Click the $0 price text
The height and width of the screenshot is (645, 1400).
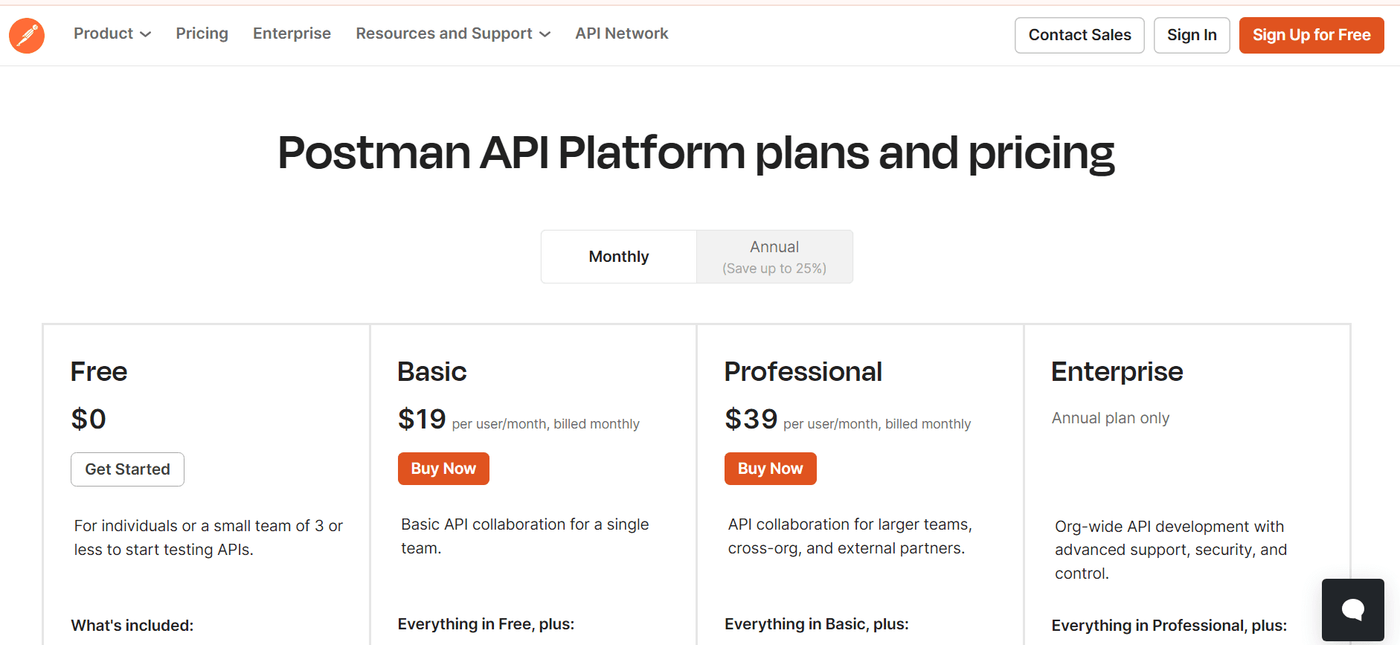pyautogui.click(x=89, y=419)
